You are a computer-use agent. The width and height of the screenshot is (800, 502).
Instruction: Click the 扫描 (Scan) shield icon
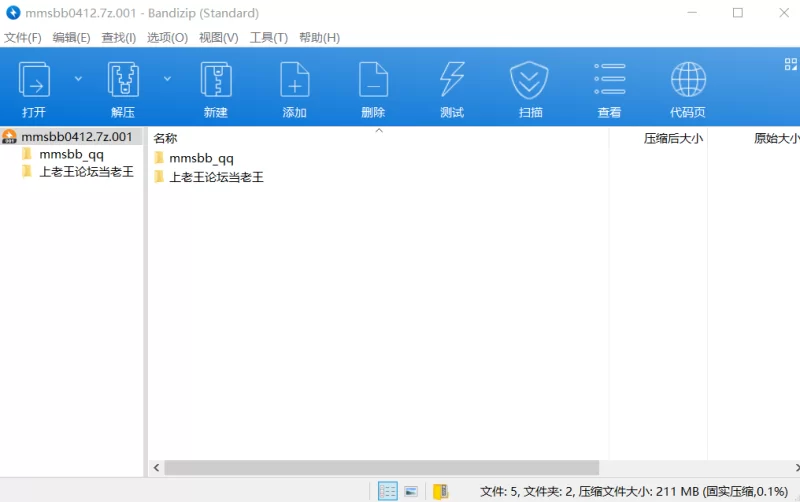[x=530, y=80]
